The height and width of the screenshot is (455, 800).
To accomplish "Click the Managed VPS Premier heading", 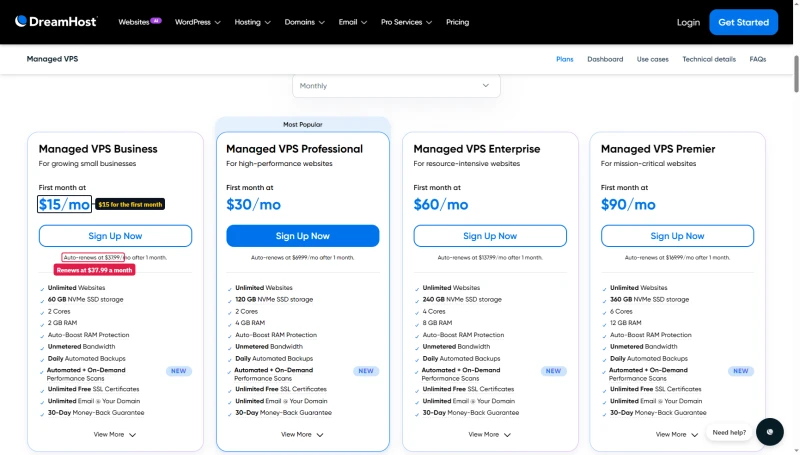I will pos(658,149).
